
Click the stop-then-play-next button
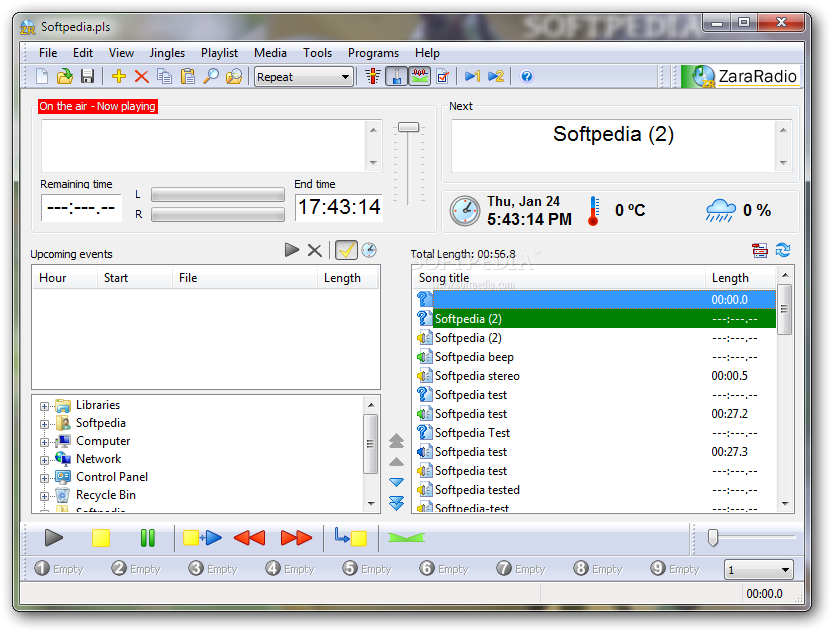point(202,538)
